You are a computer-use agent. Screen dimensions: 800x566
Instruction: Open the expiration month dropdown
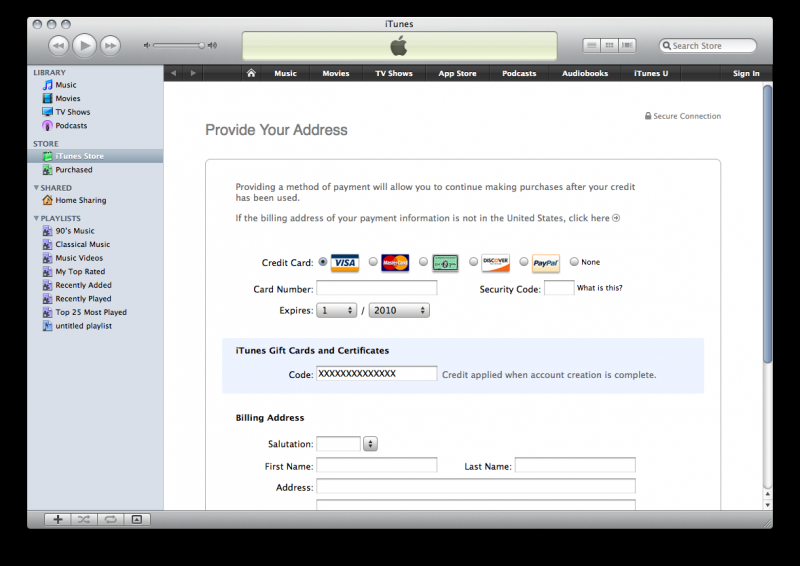click(337, 311)
